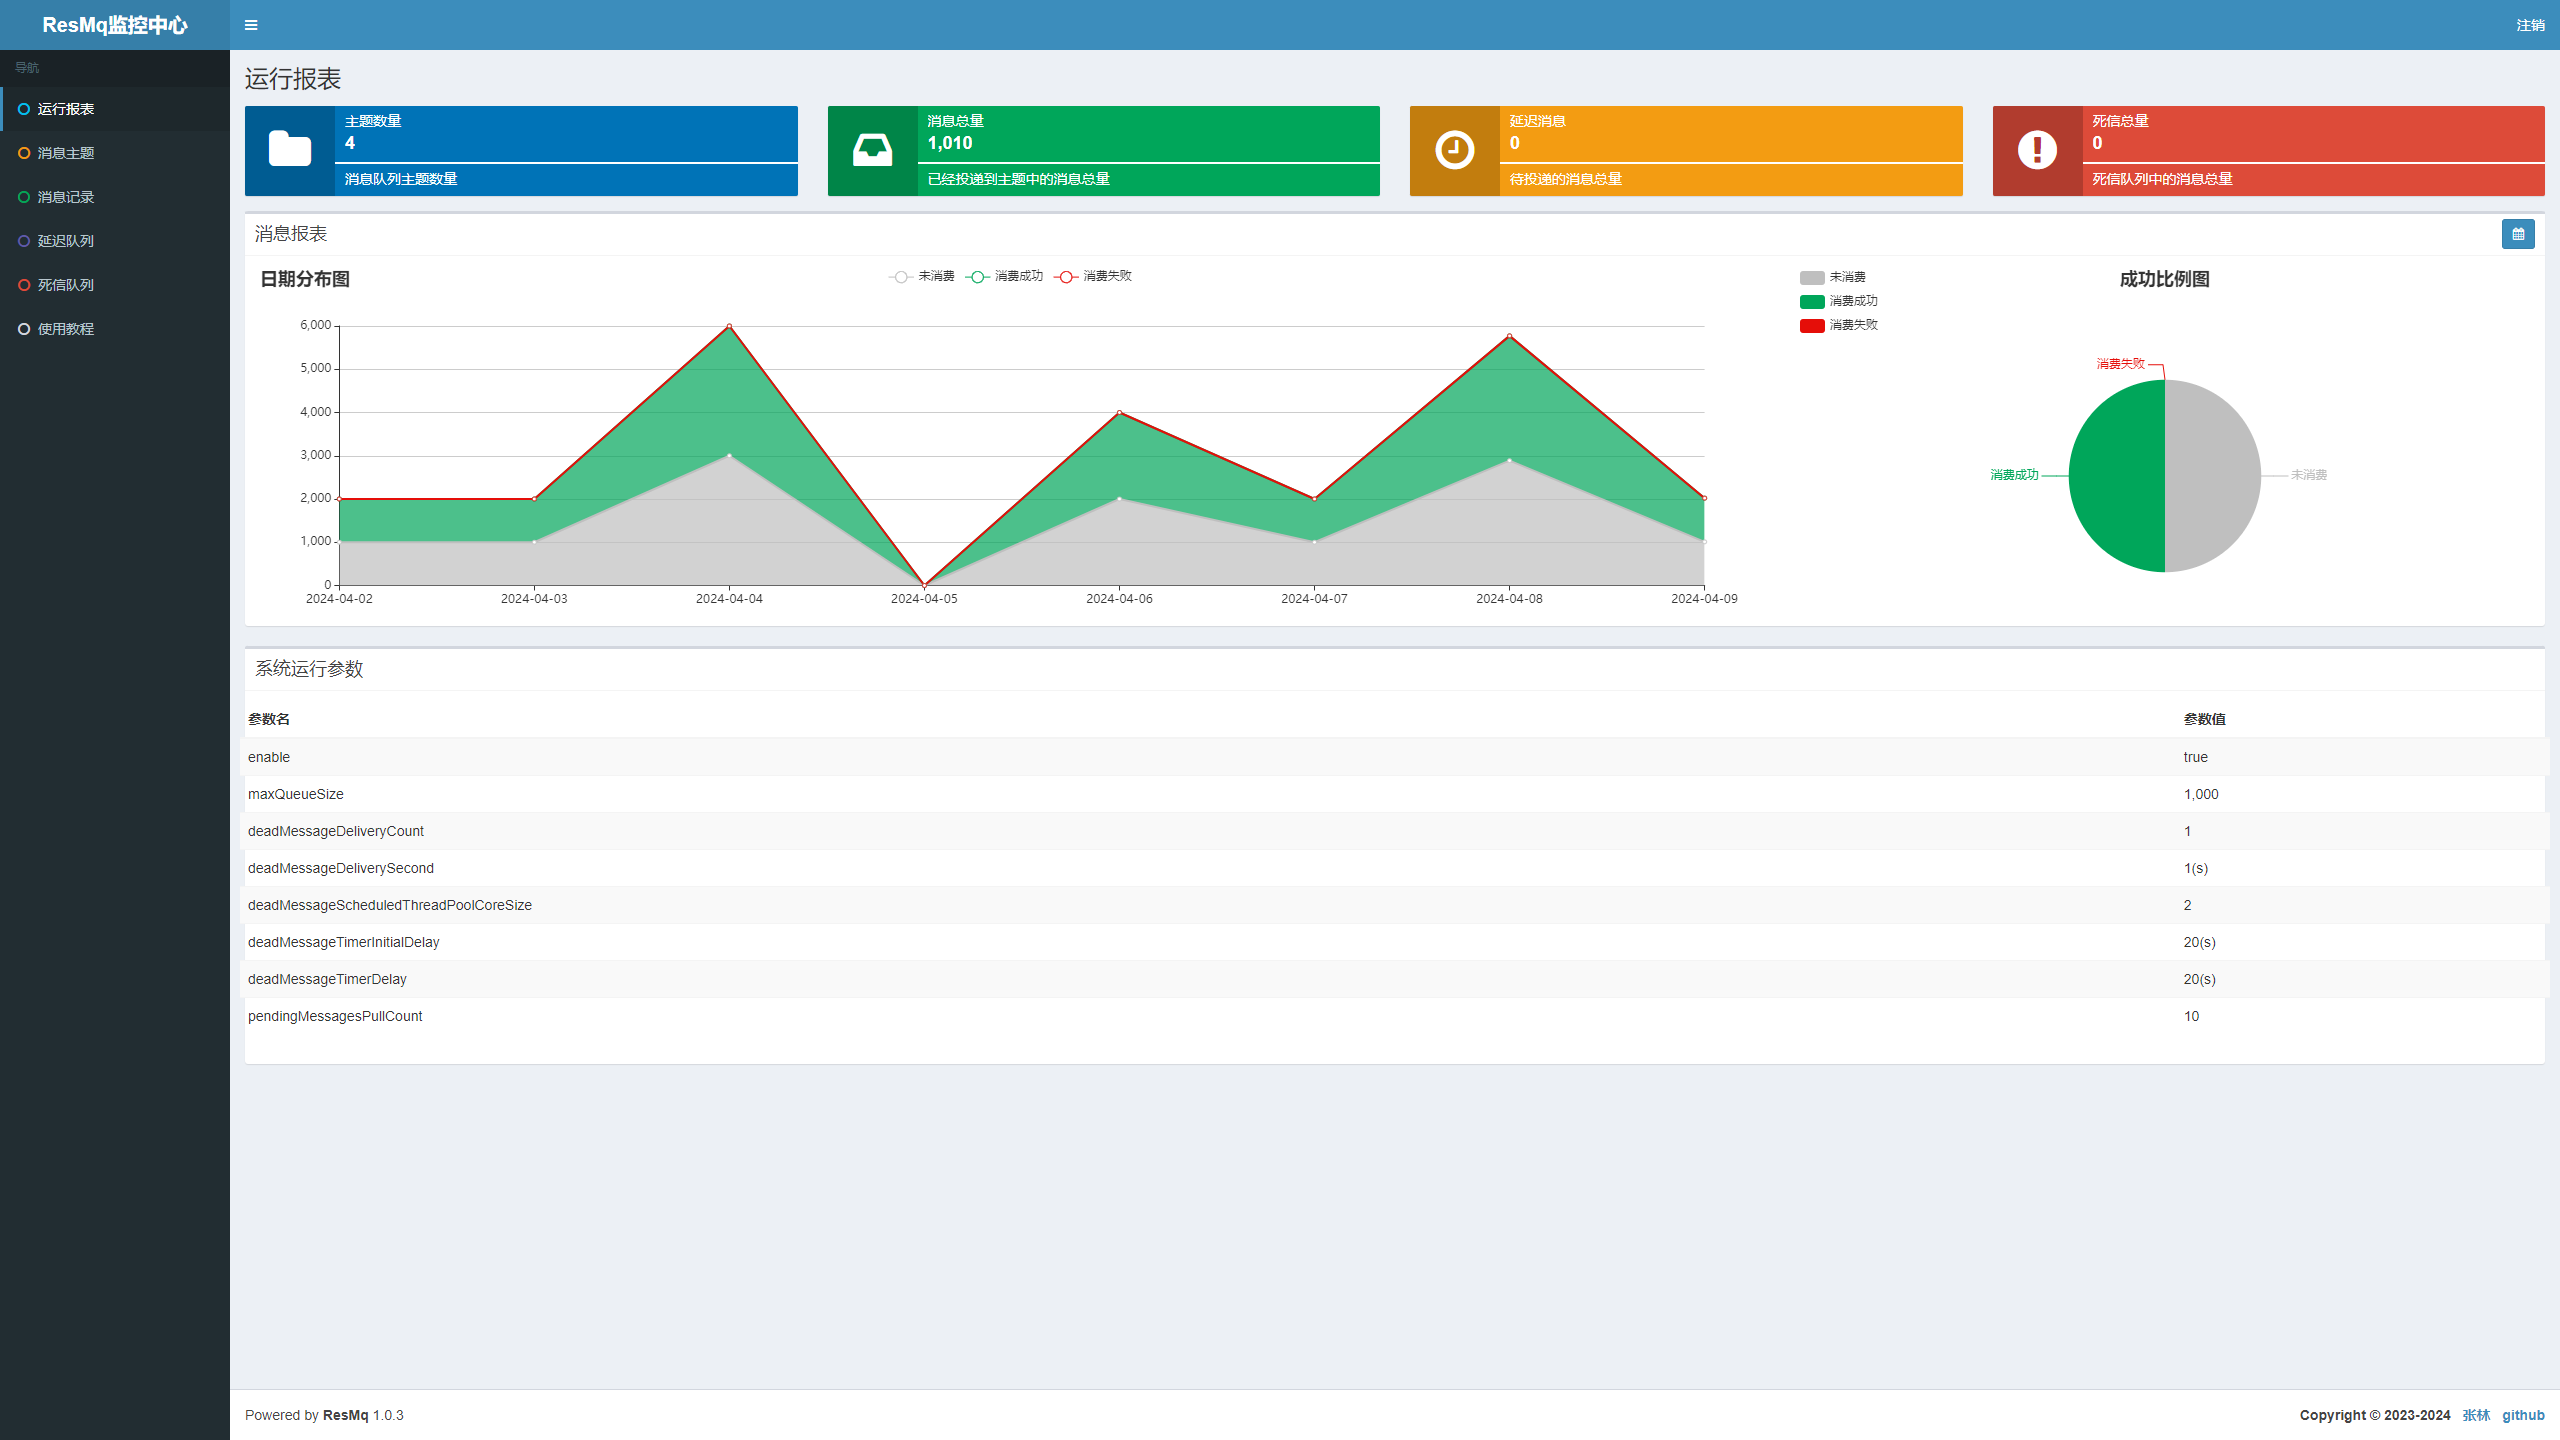Click the inbox icon on the 消息总量 card
The height and width of the screenshot is (1440, 2560).
pyautogui.click(x=872, y=150)
